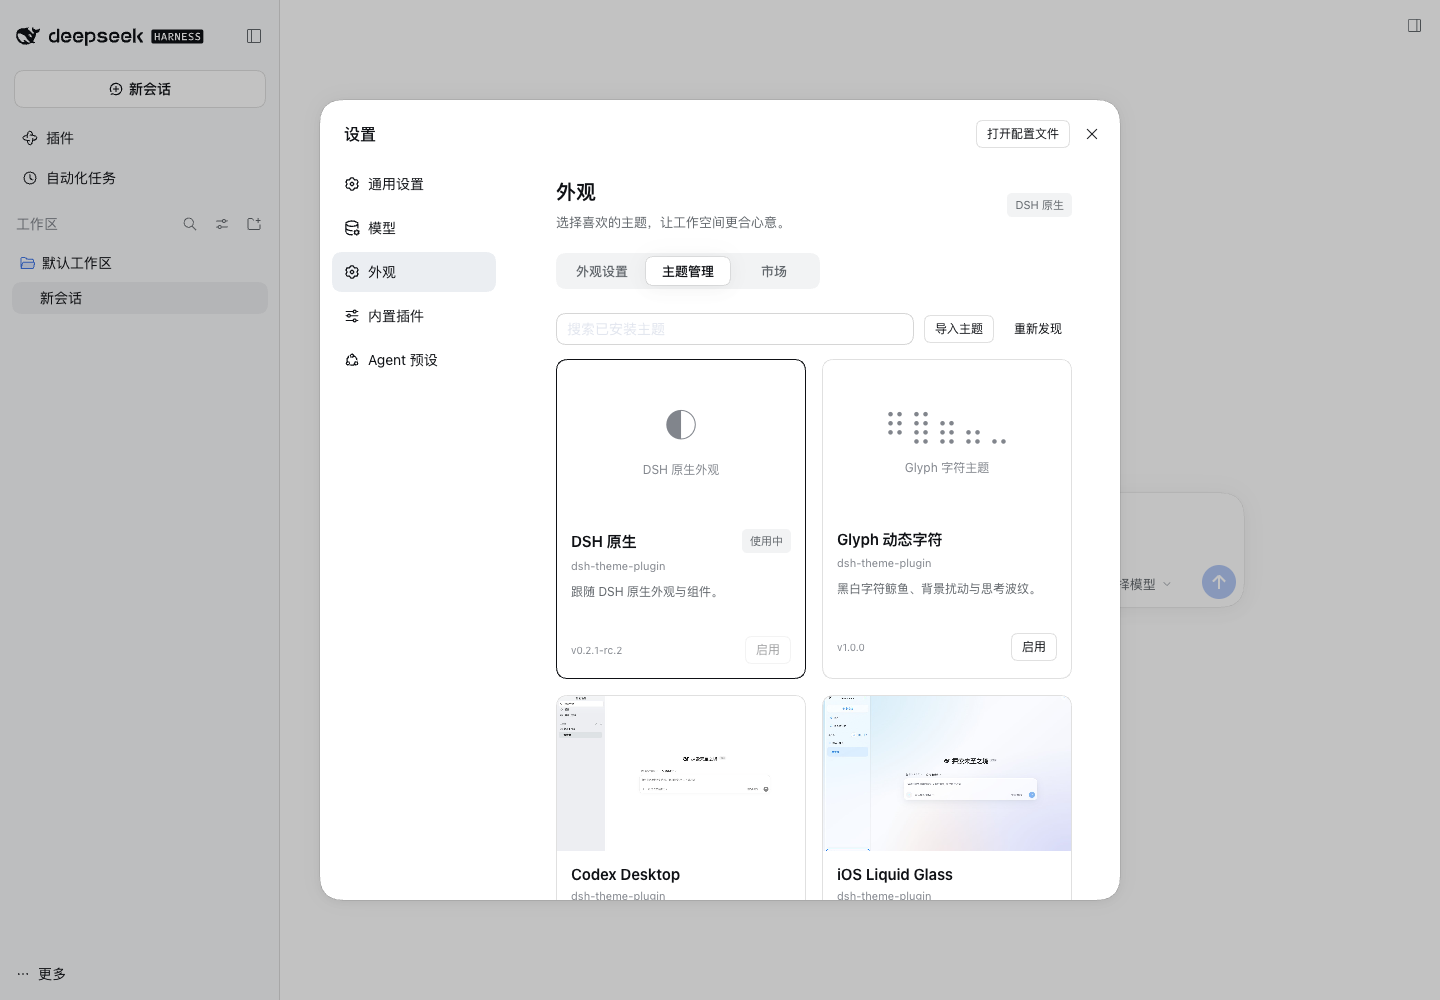Select 默认工作区 folder
The width and height of the screenshot is (1440, 1000).
[140, 263]
